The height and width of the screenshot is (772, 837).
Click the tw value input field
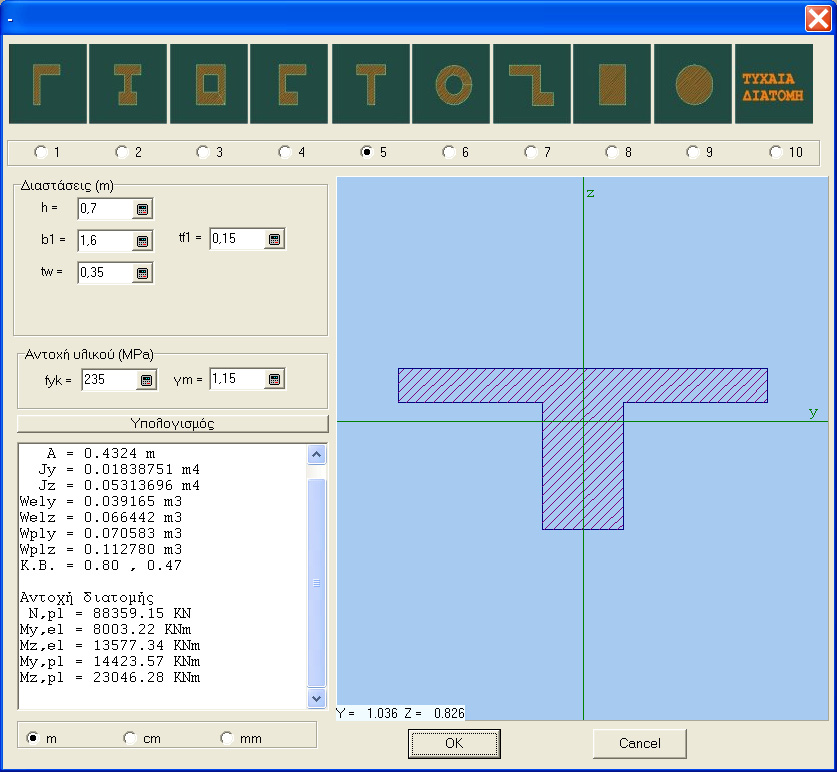click(106, 273)
